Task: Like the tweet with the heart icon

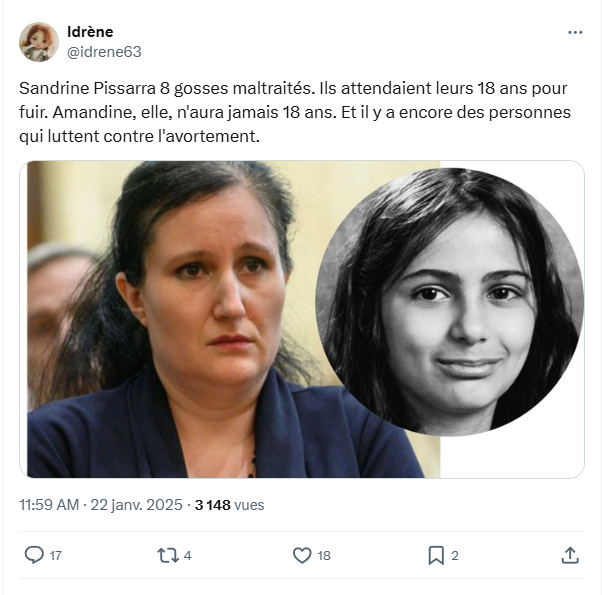Action: [302, 555]
